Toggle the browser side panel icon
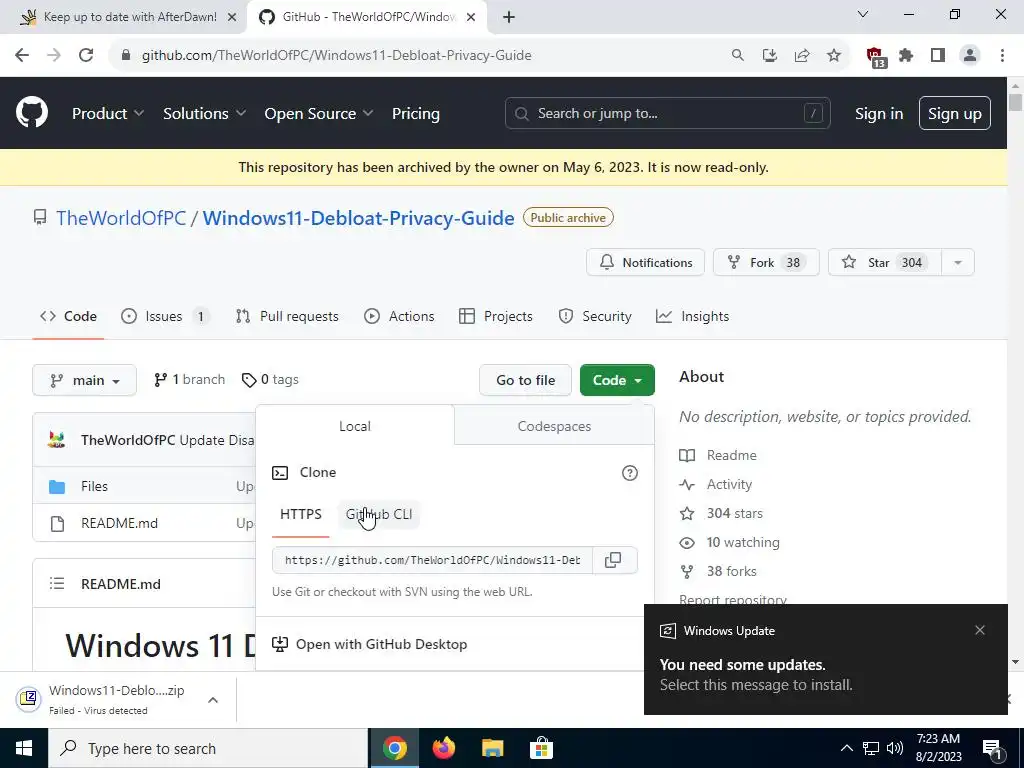Image resolution: width=1024 pixels, height=768 pixels. (938, 56)
